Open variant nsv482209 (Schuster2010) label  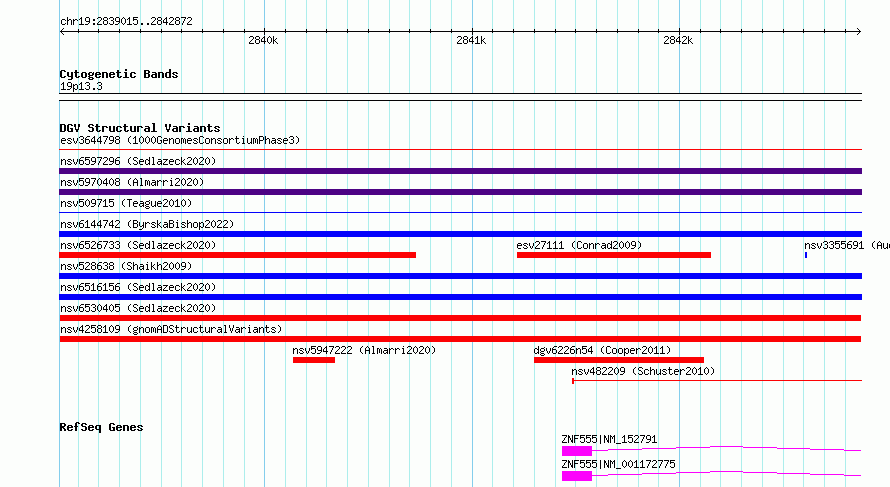[x=643, y=371]
